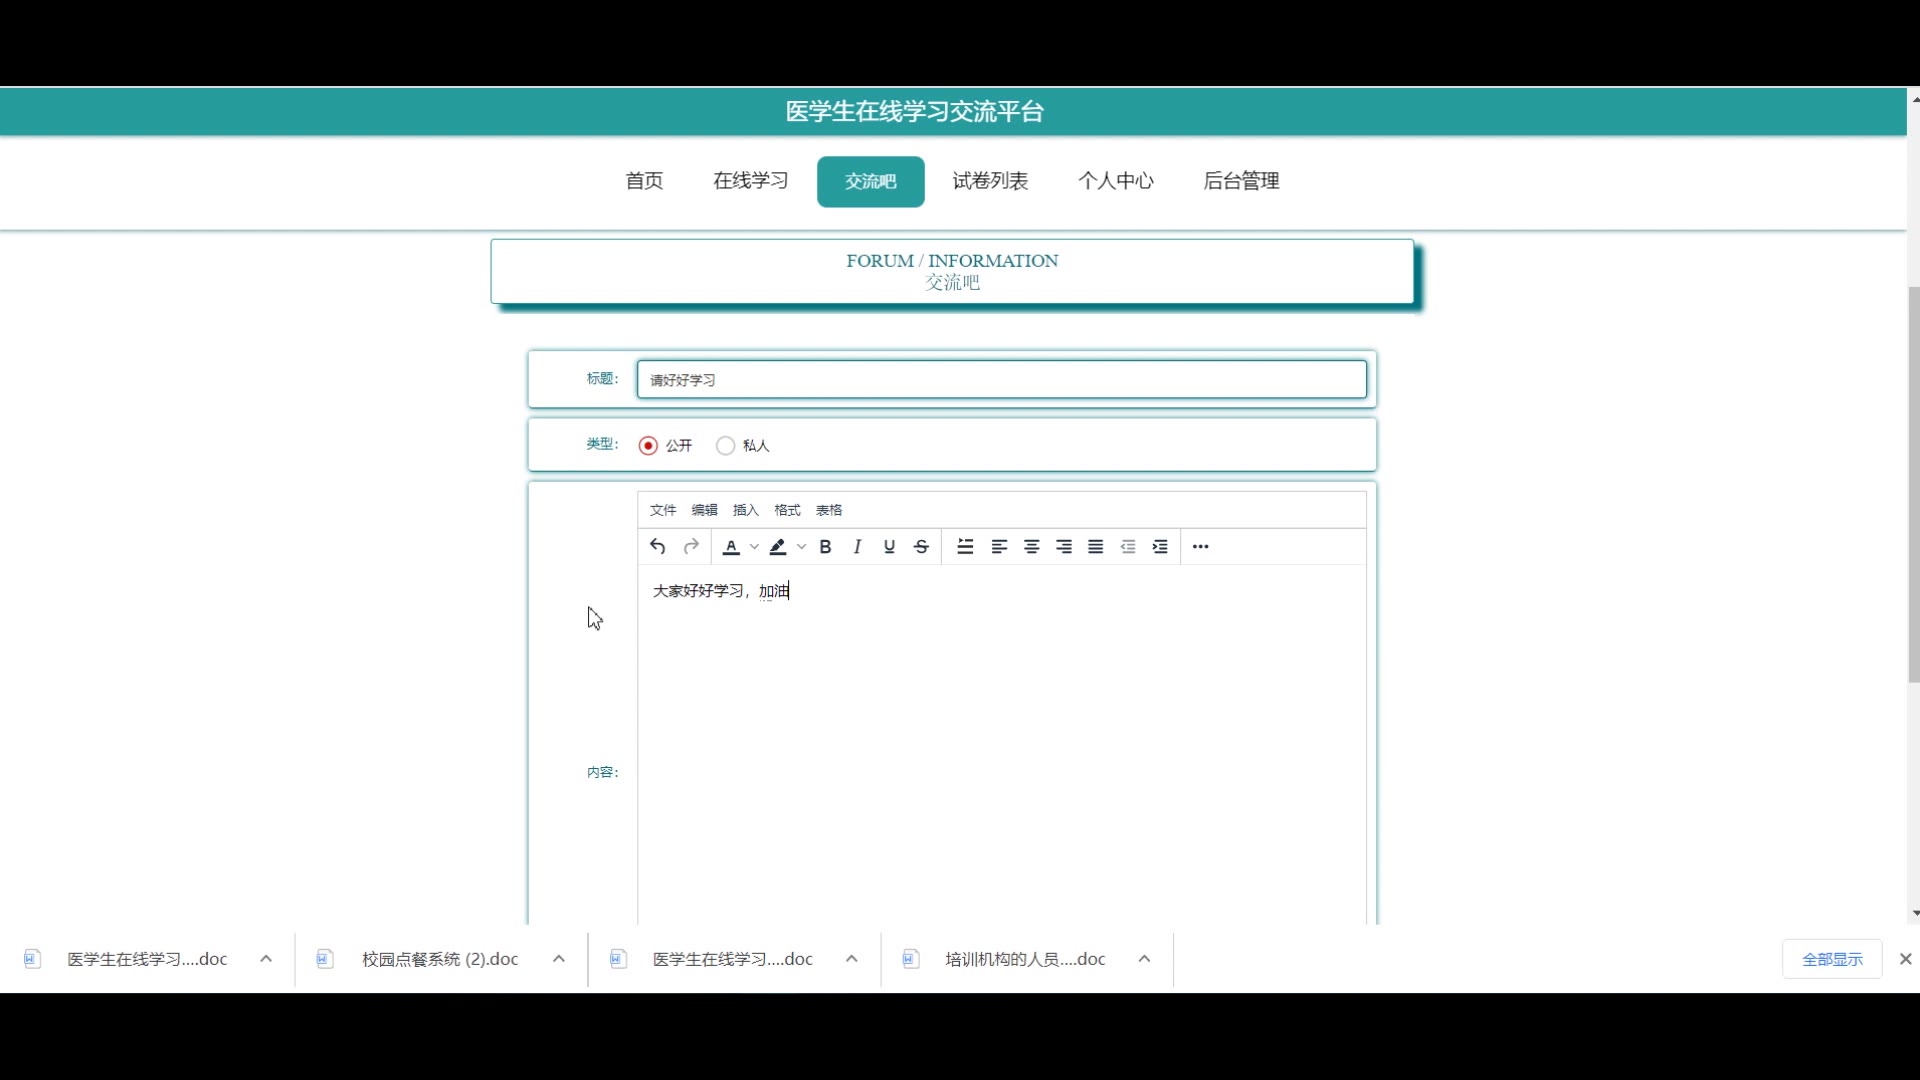This screenshot has height=1080, width=1920.
Task: Increase indent in the editor
Action: point(1160,546)
